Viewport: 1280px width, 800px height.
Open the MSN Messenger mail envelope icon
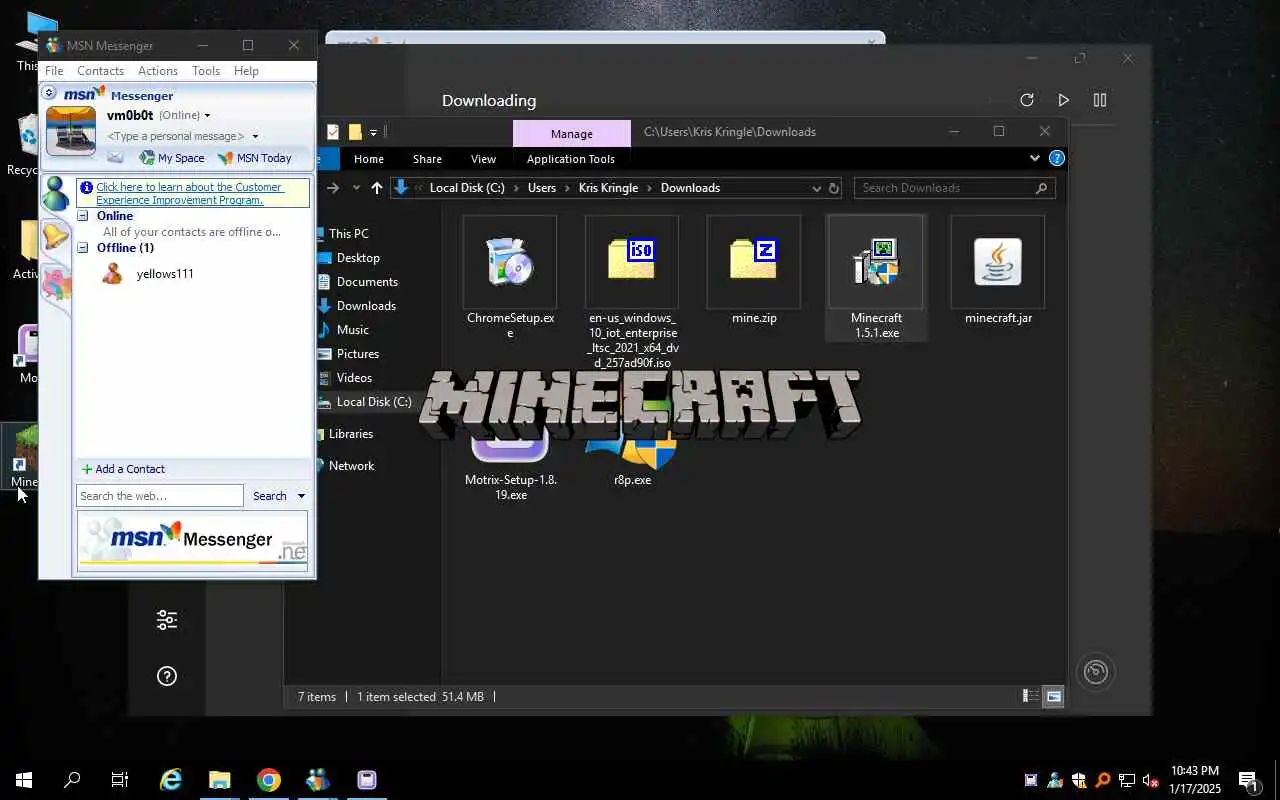[x=116, y=158]
